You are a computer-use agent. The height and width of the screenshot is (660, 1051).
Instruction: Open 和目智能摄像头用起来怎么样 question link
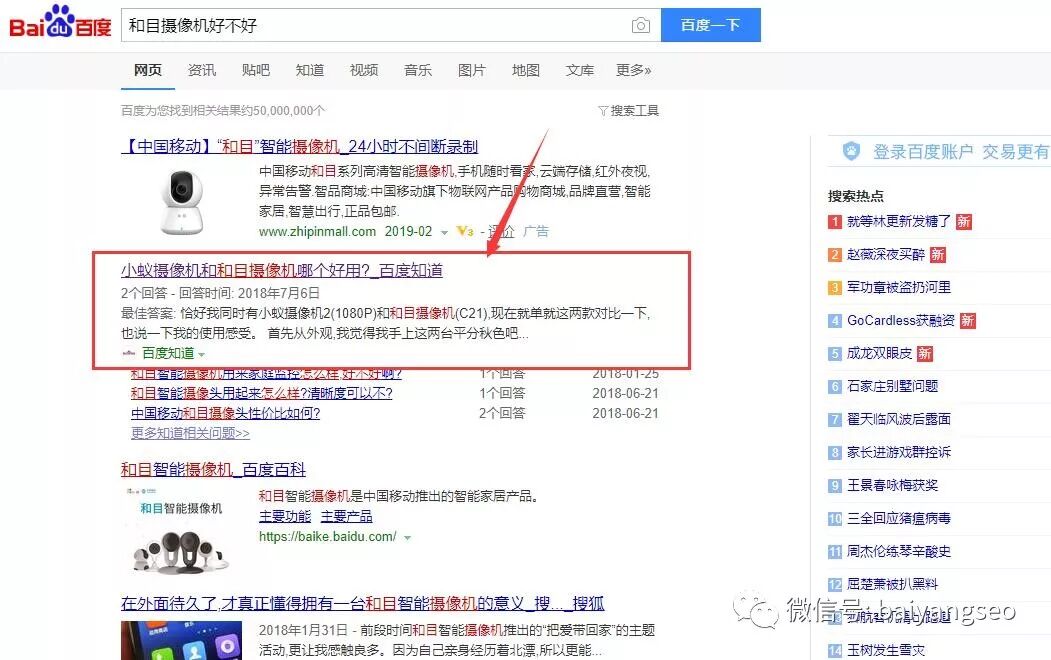pyautogui.click(x=261, y=393)
